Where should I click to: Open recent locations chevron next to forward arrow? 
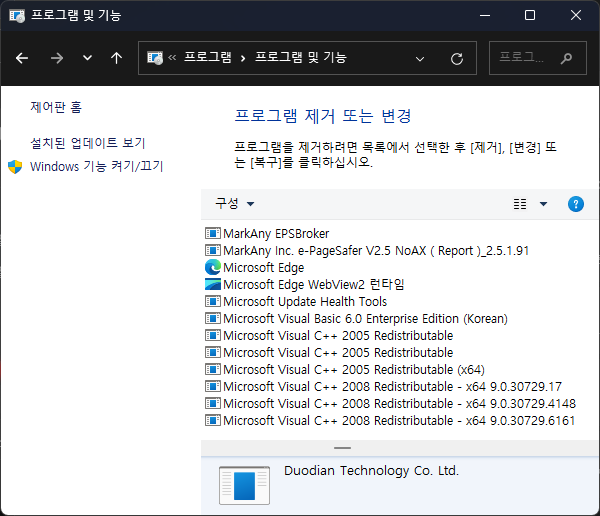[x=88, y=58]
